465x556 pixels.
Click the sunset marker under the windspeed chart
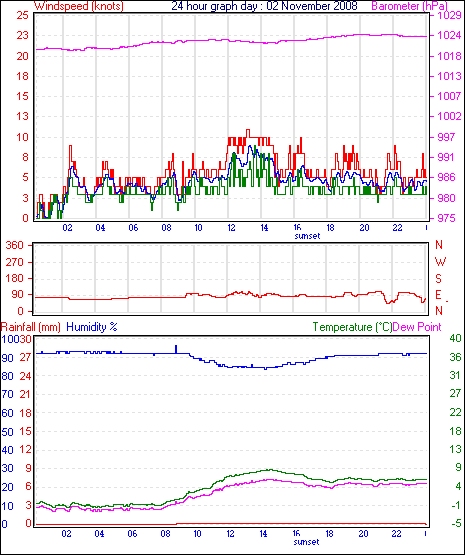pos(307,236)
